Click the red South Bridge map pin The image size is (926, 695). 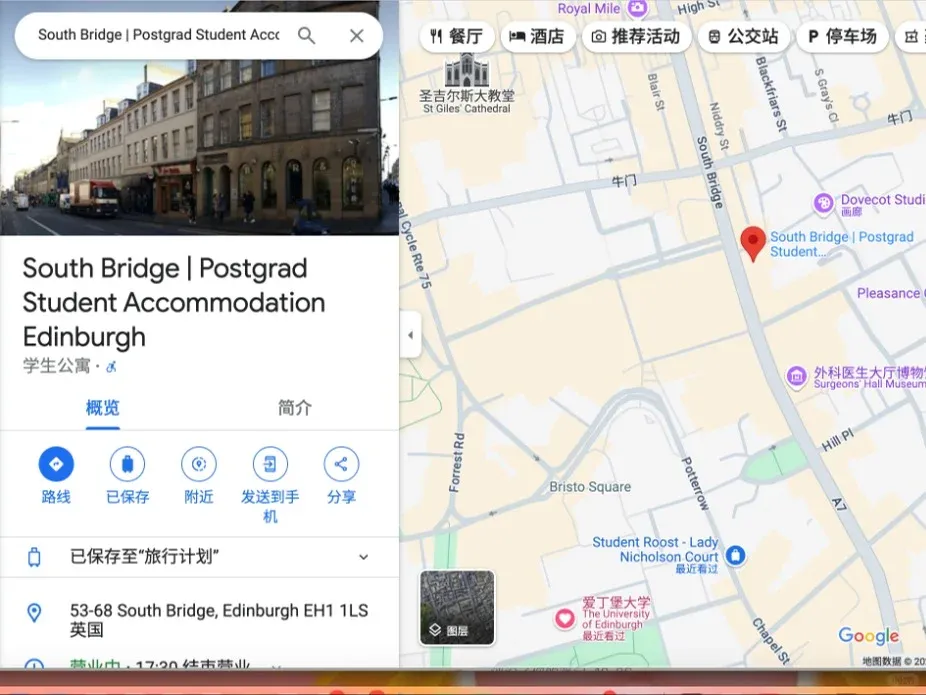click(753, 243)
